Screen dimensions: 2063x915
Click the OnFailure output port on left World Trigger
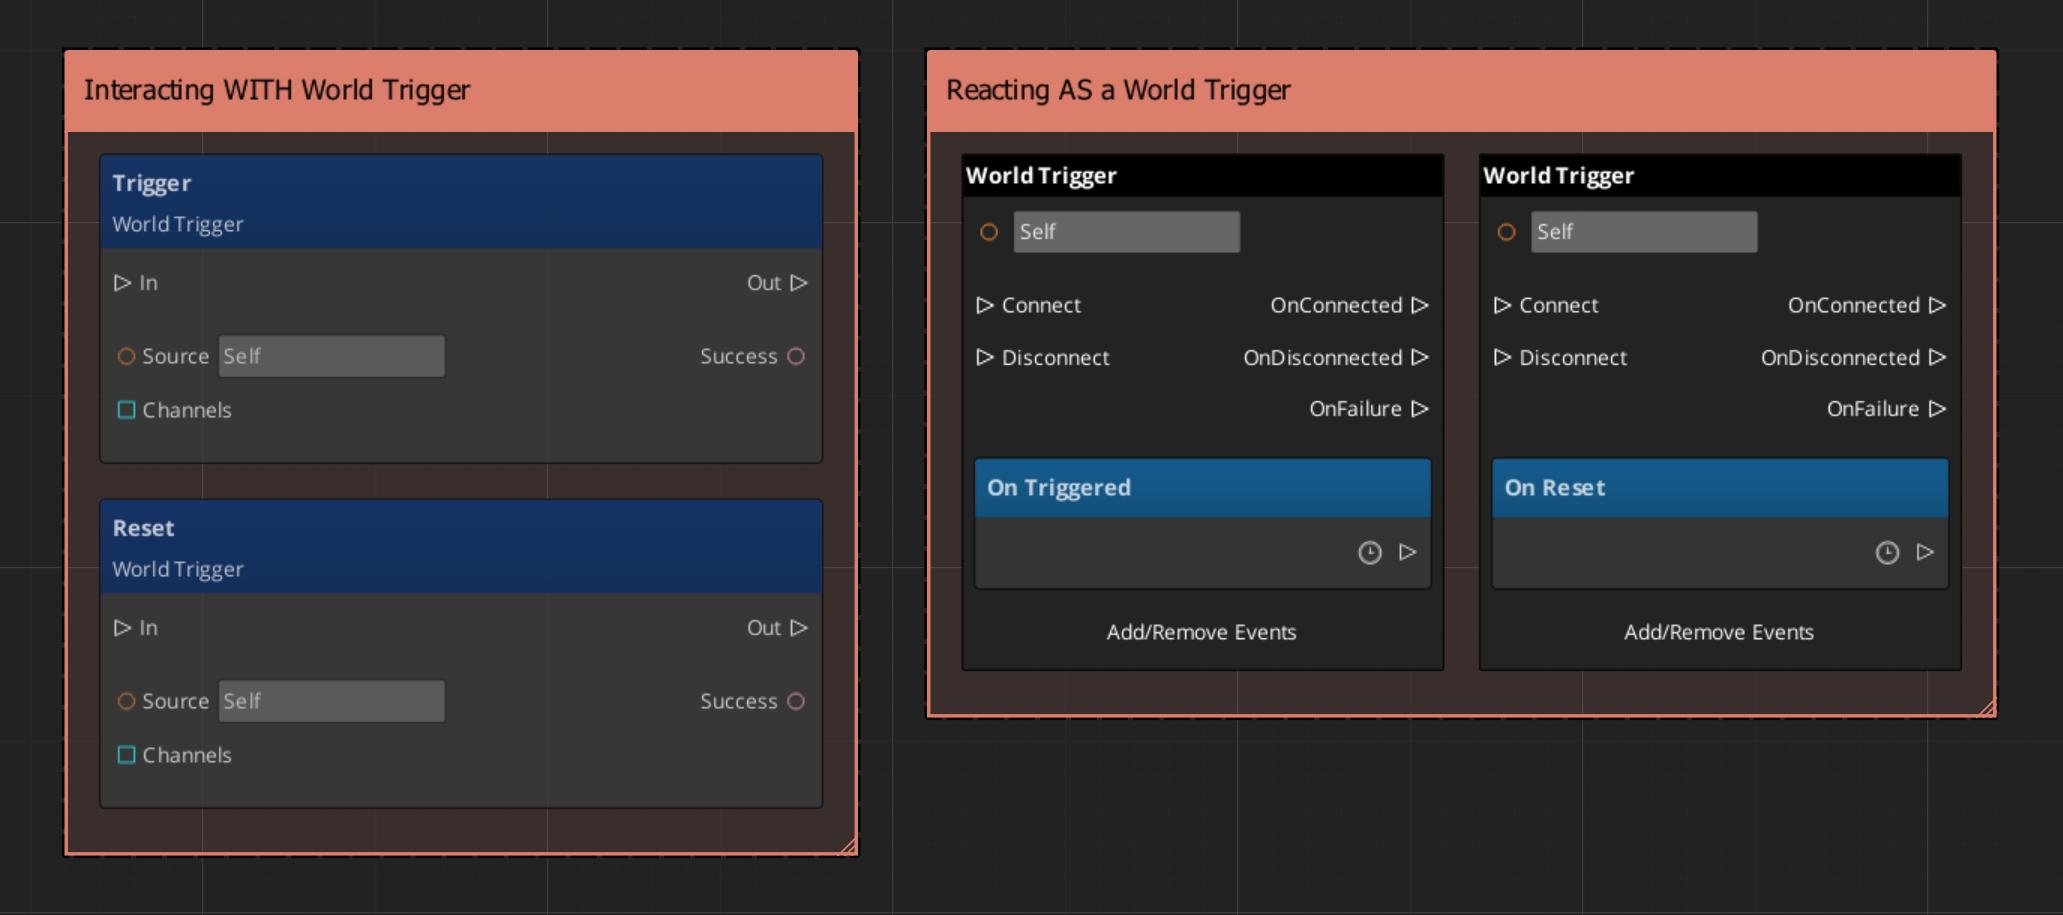pos(1419,409)
